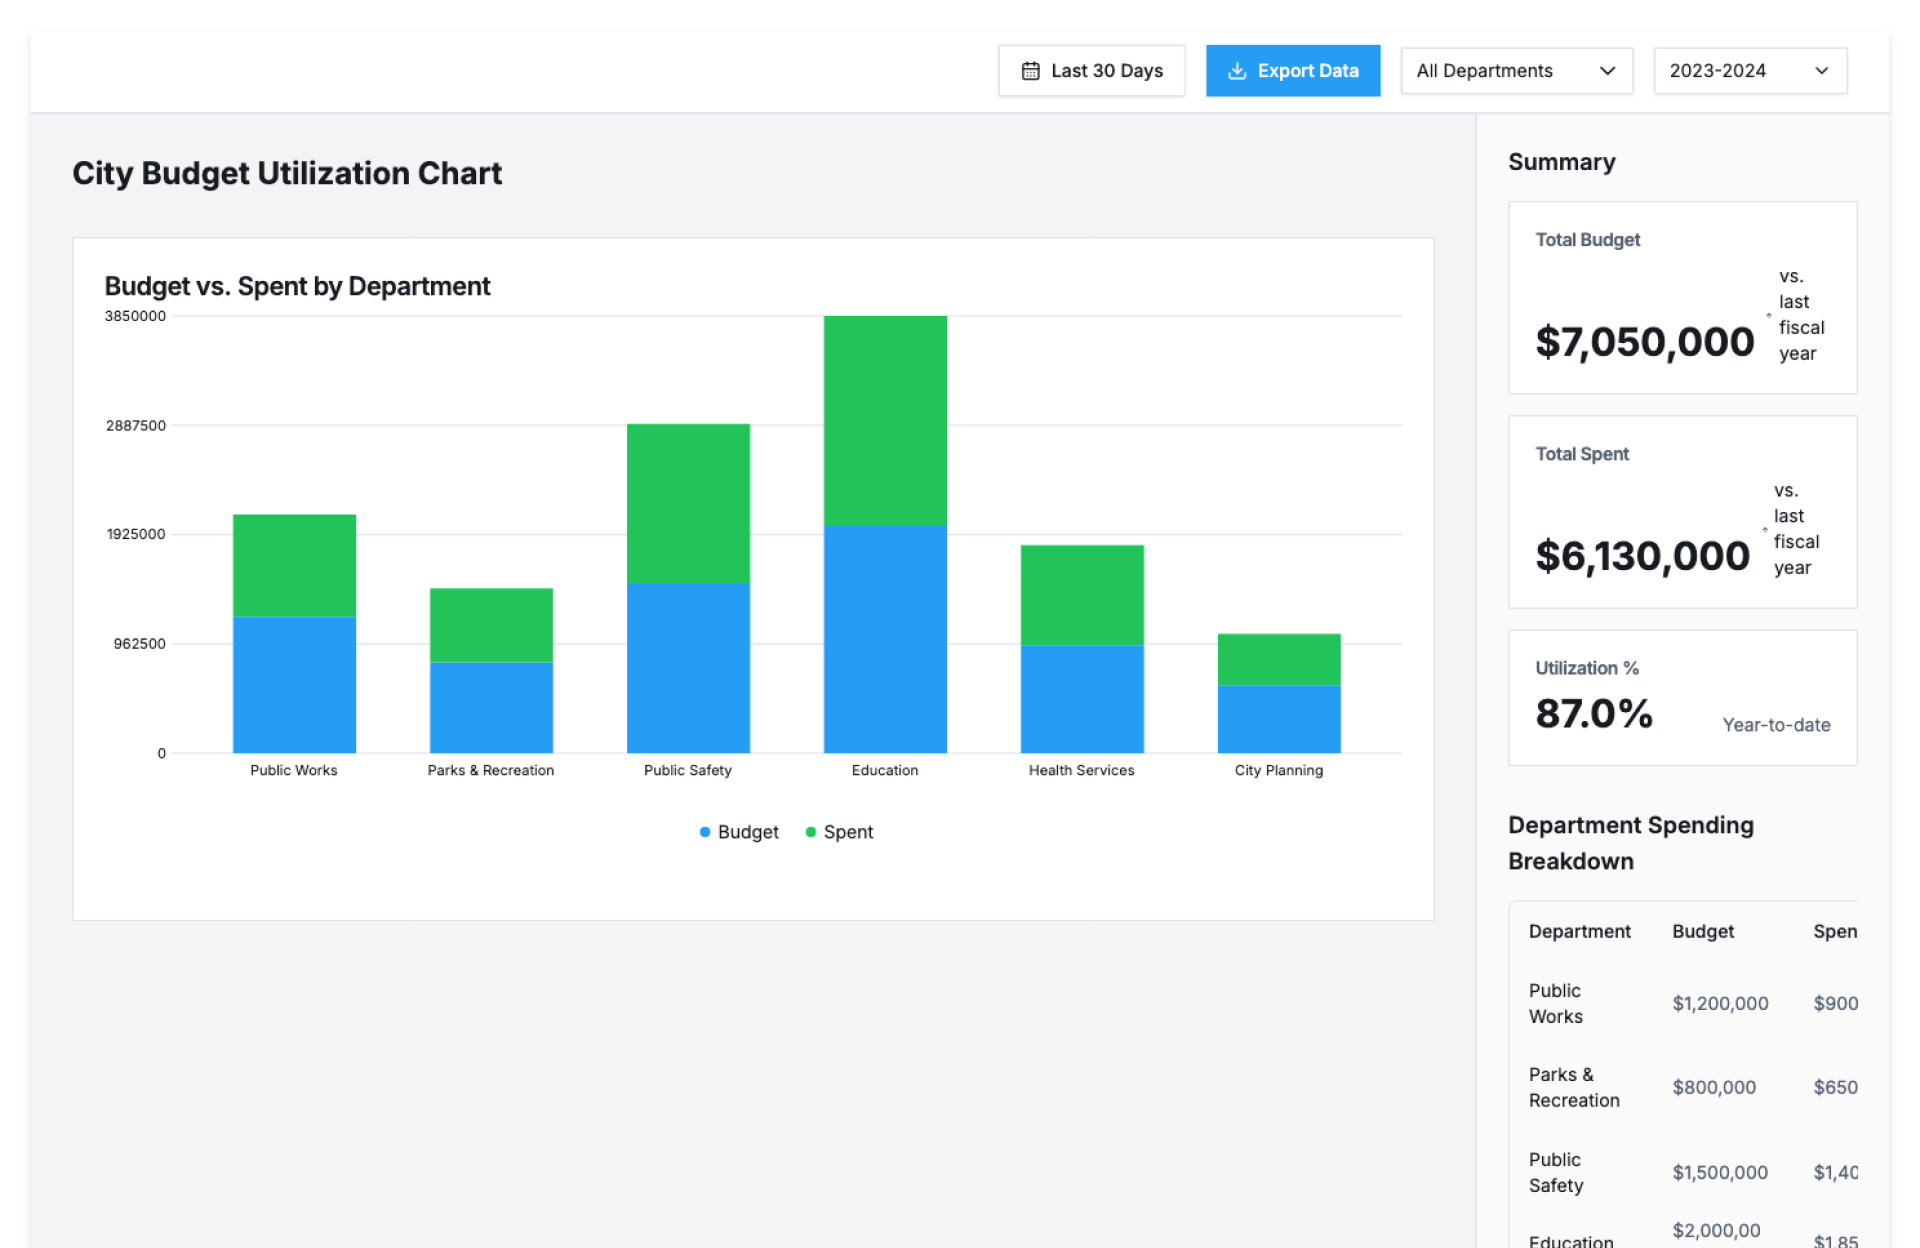1920x1248 pixels.
Task: Click the calendar icon on Last 30 Days
Action: point(1030,71)
